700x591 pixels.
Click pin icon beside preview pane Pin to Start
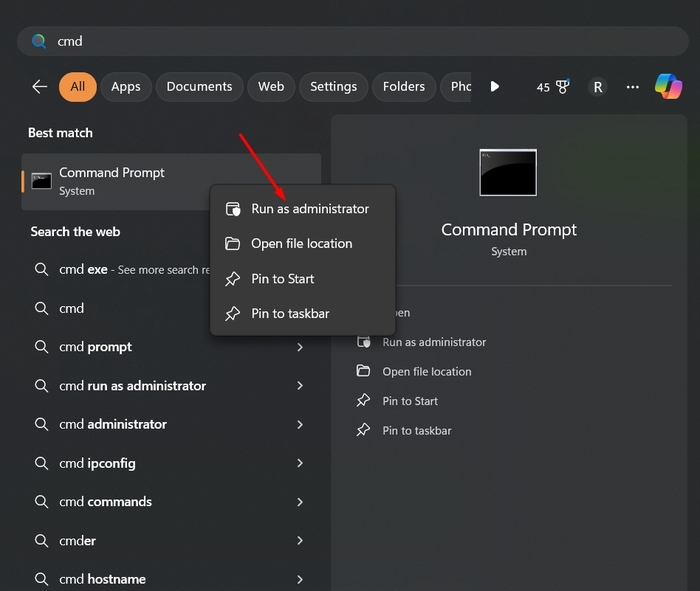(363, 400)
